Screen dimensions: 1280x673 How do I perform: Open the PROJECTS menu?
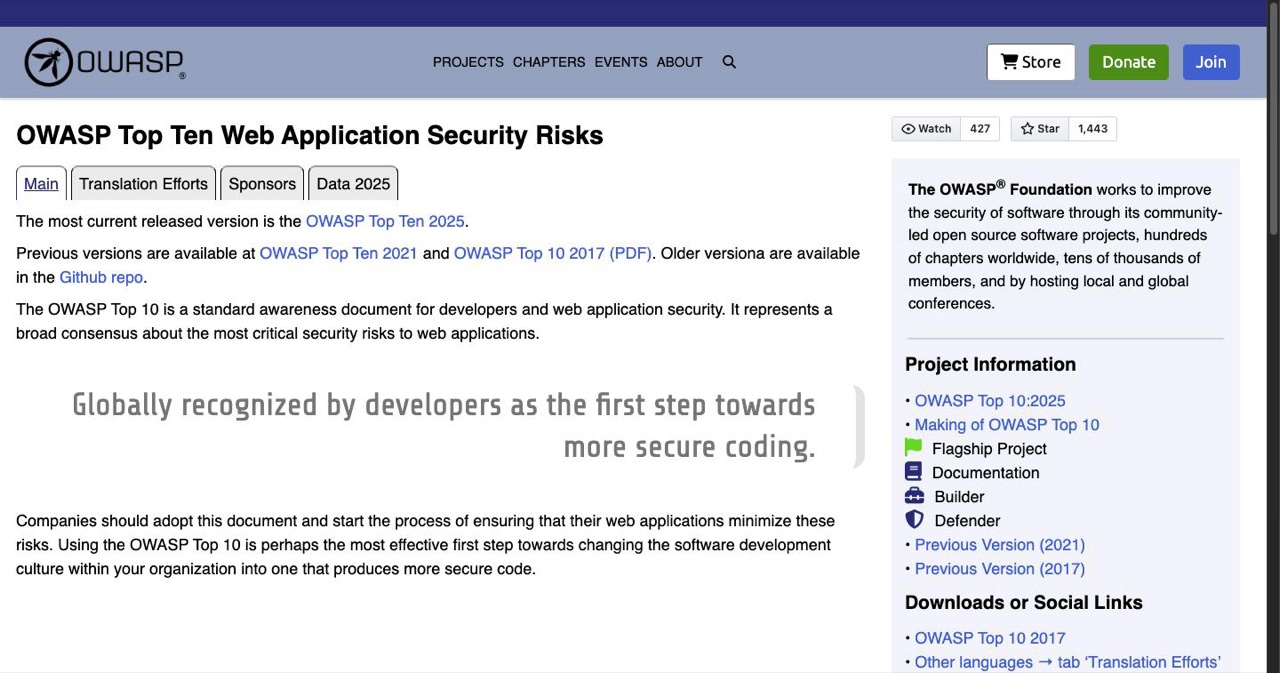[x=468, y=62]
